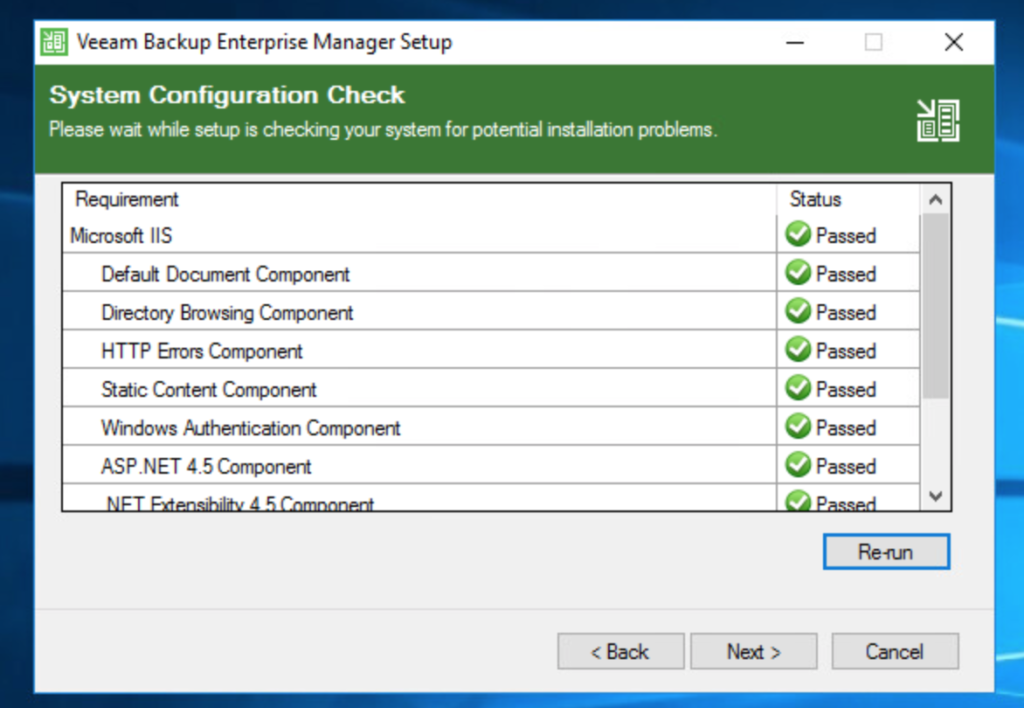Screen dimensions: 1024x708
Task: Select the ASP.NET 4.5 Component row
Action: click(x=491, y=466)
